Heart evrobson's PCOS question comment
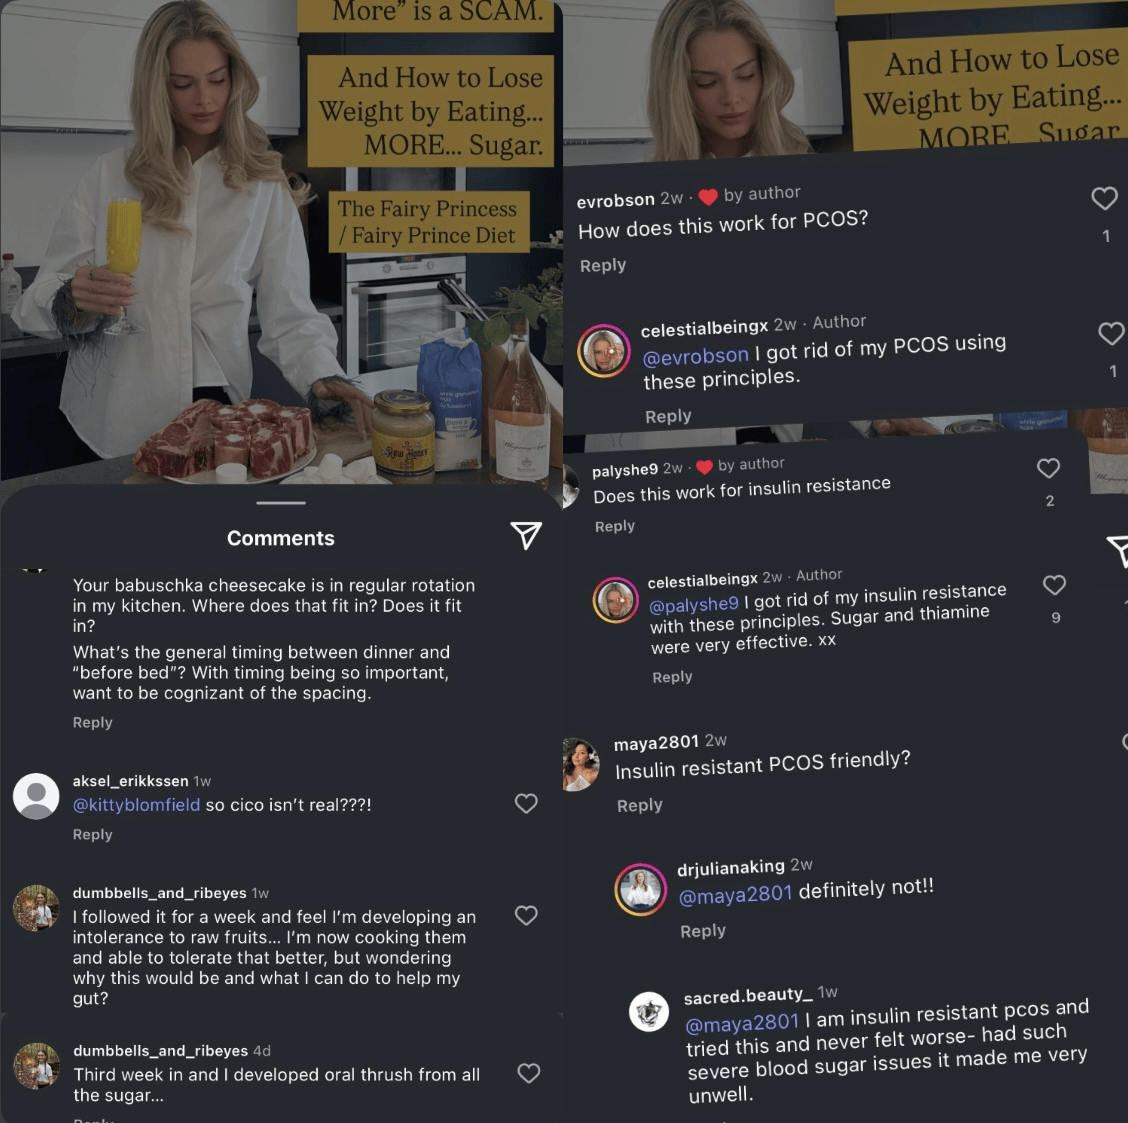Screen dimensions: 1128x1123 [x=1104, y=198]
